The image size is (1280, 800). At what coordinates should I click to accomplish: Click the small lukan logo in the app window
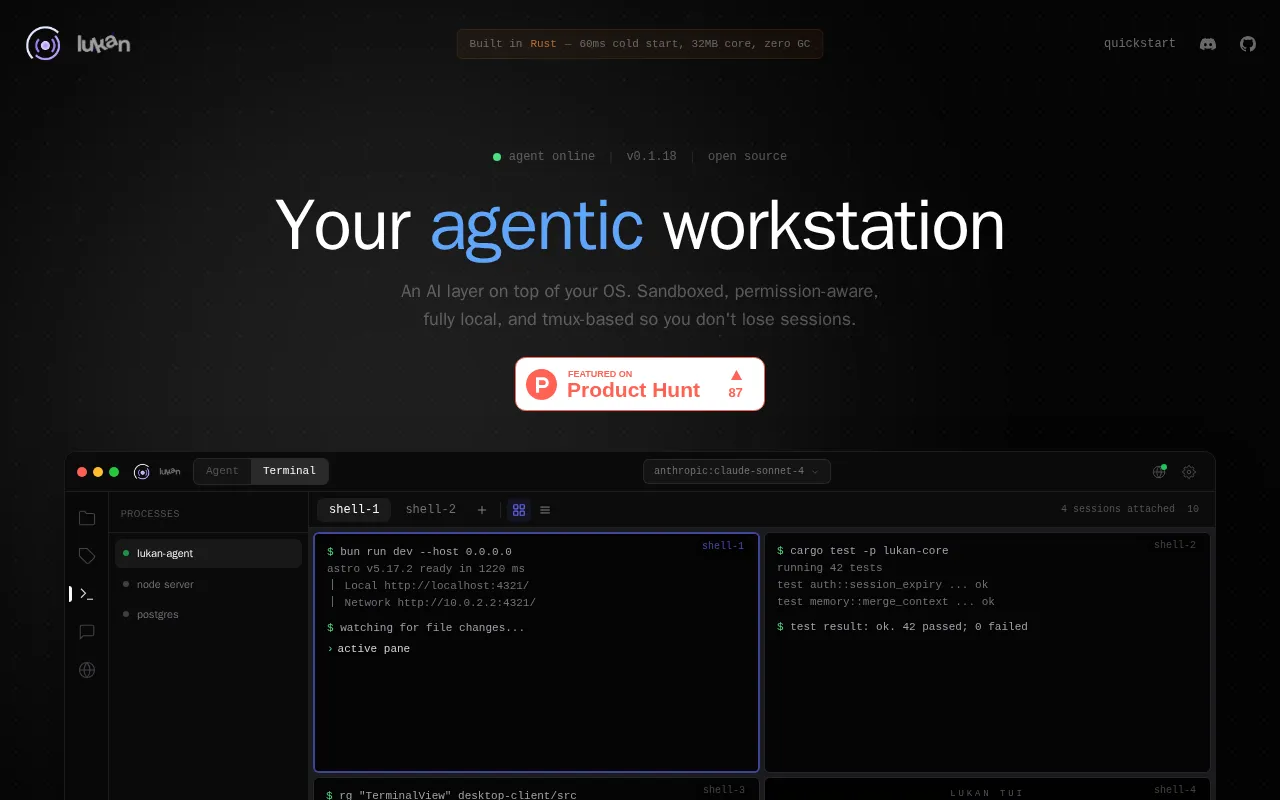(157, 472)
